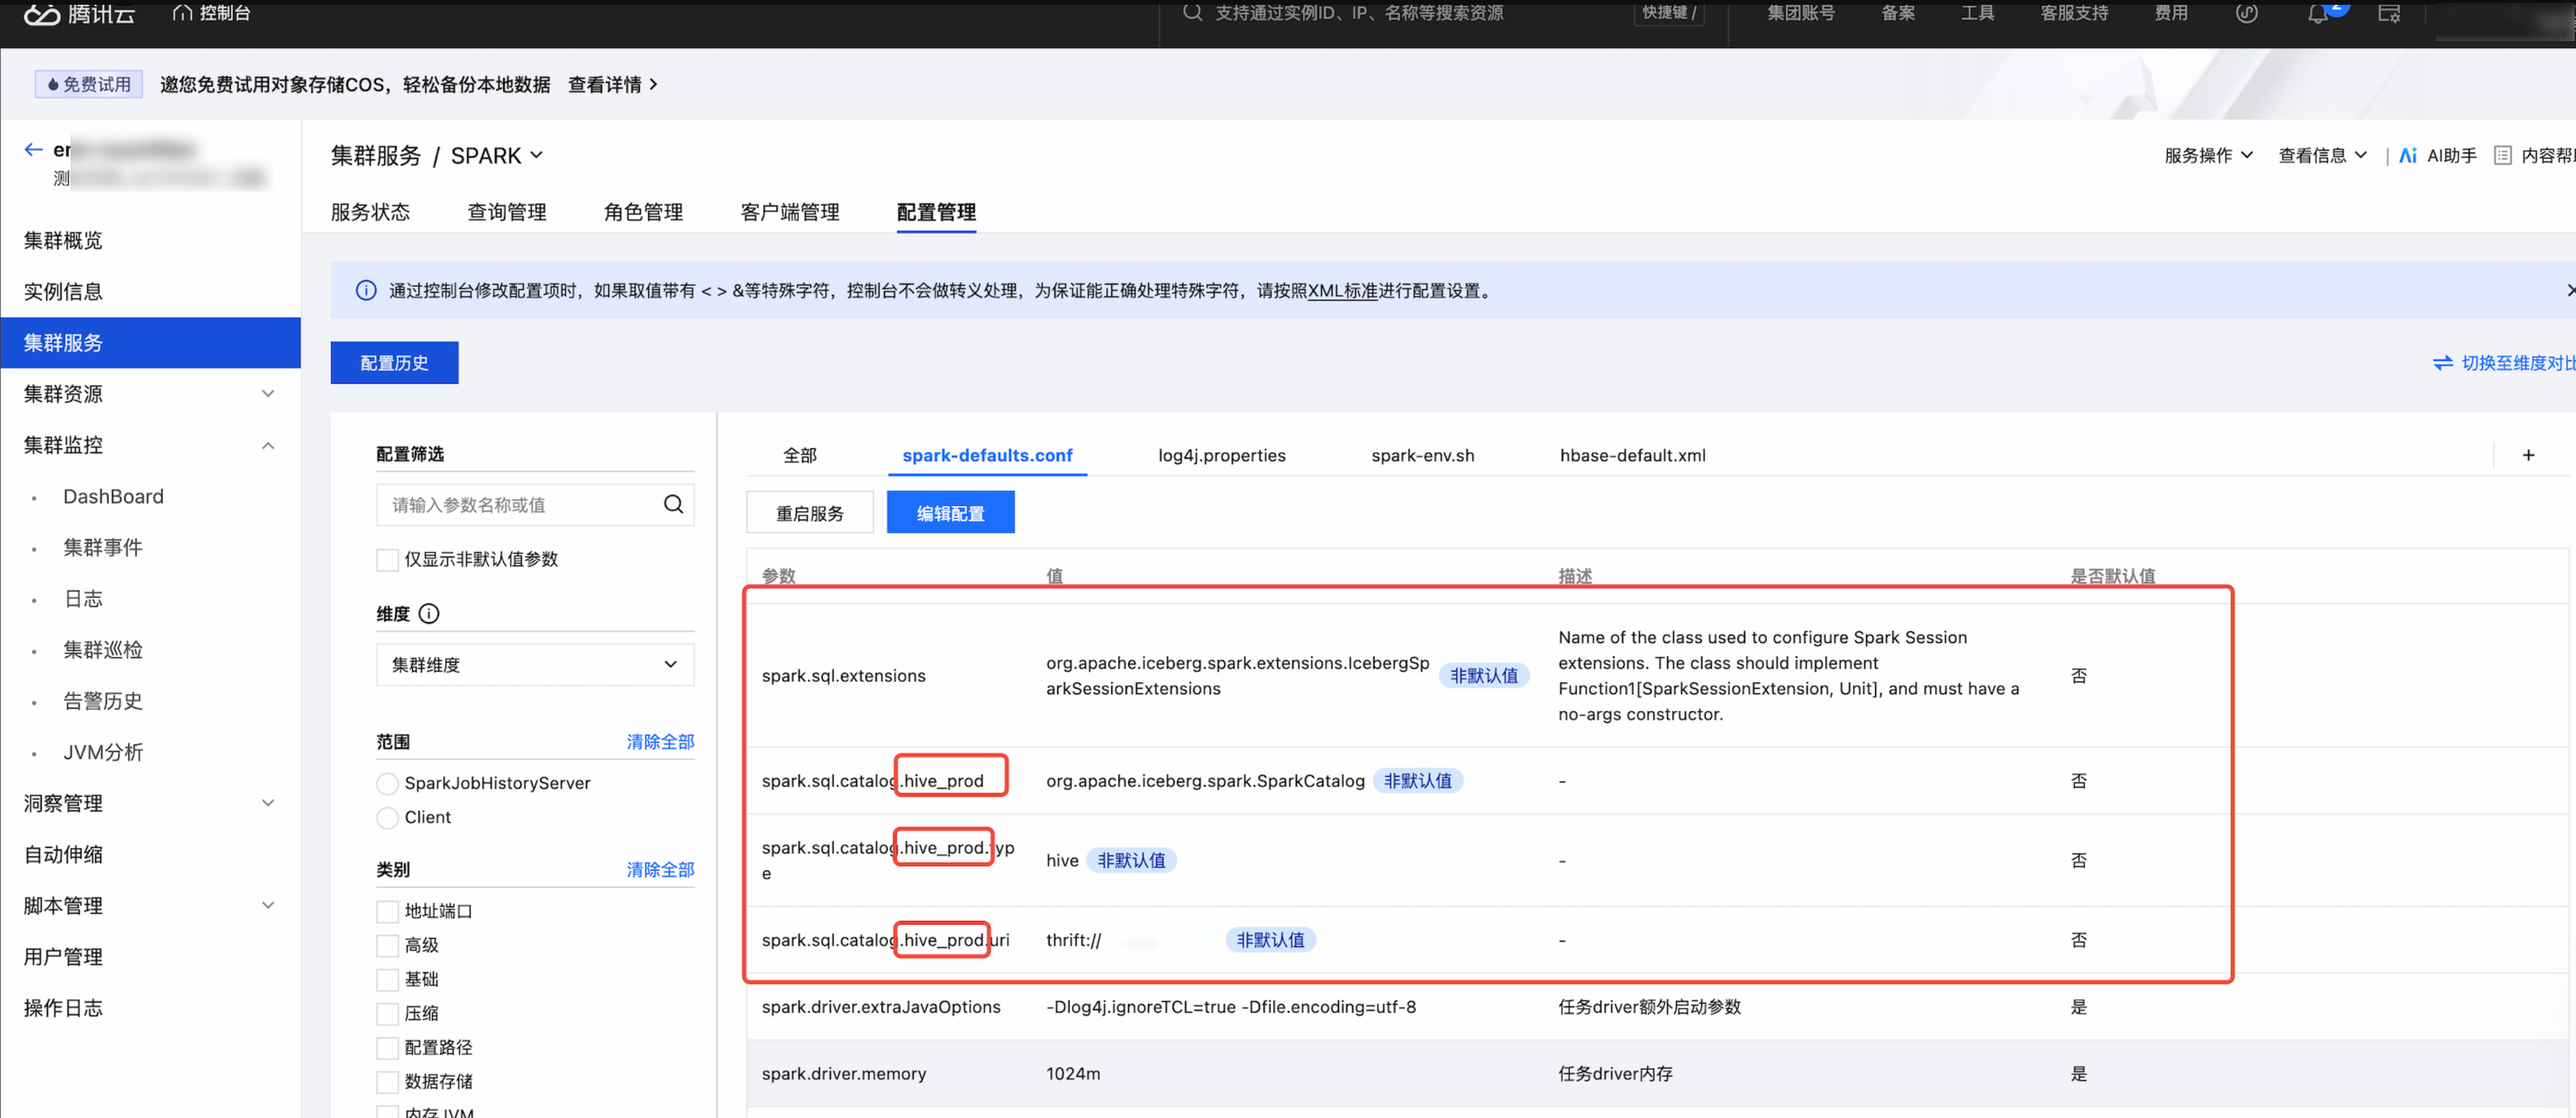
Task: Click 清除全部 link beside 范围
Action: [x=660, y=741]
